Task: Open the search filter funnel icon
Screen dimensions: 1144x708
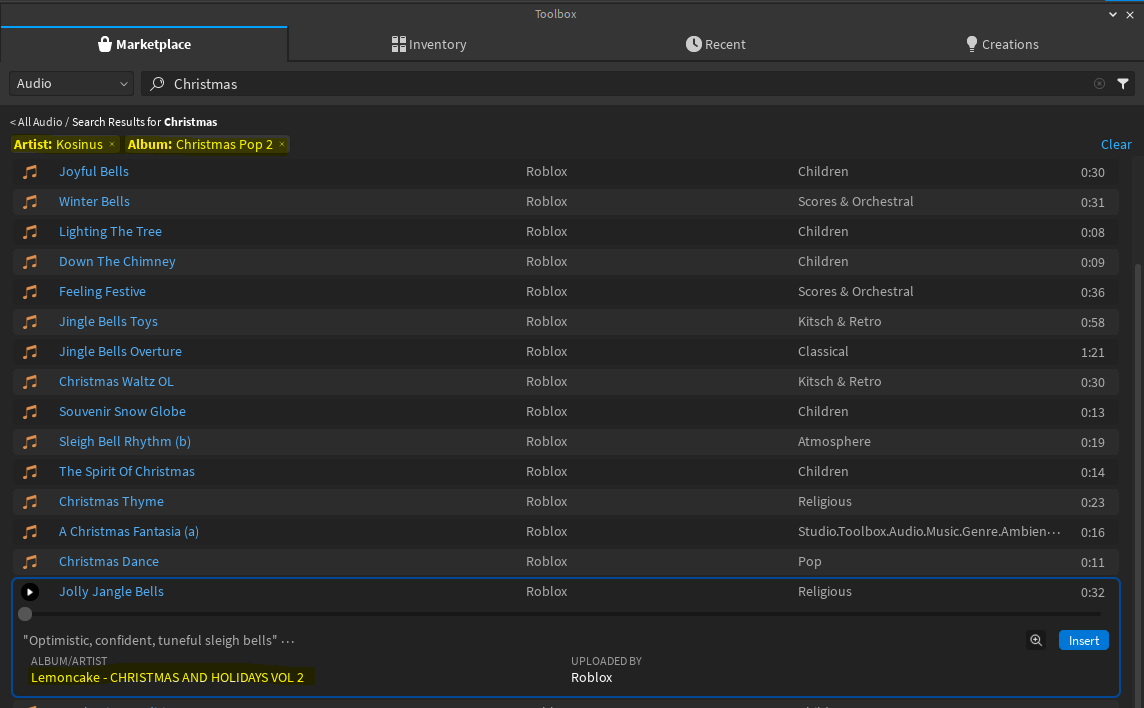Action: coord(1122,84)
